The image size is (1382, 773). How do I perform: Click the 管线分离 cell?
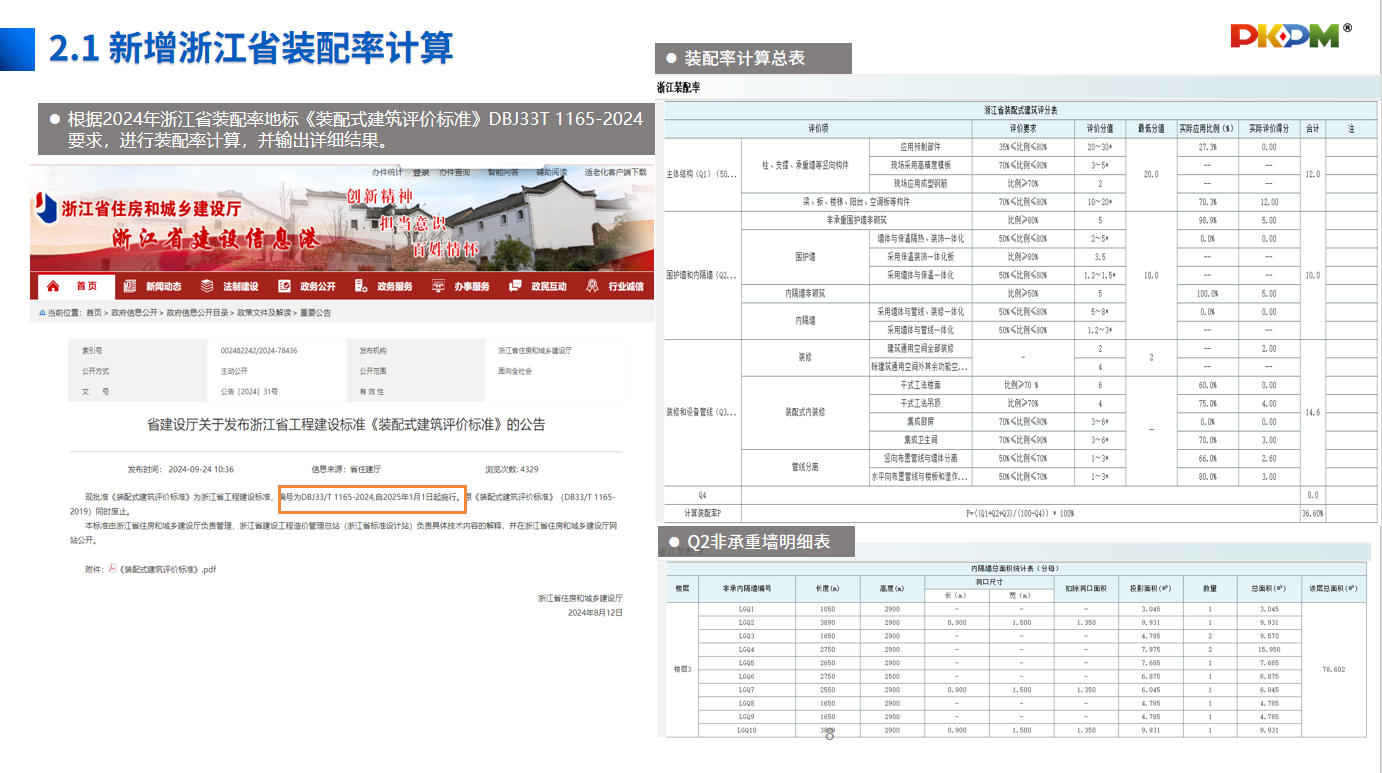[806, 467]
